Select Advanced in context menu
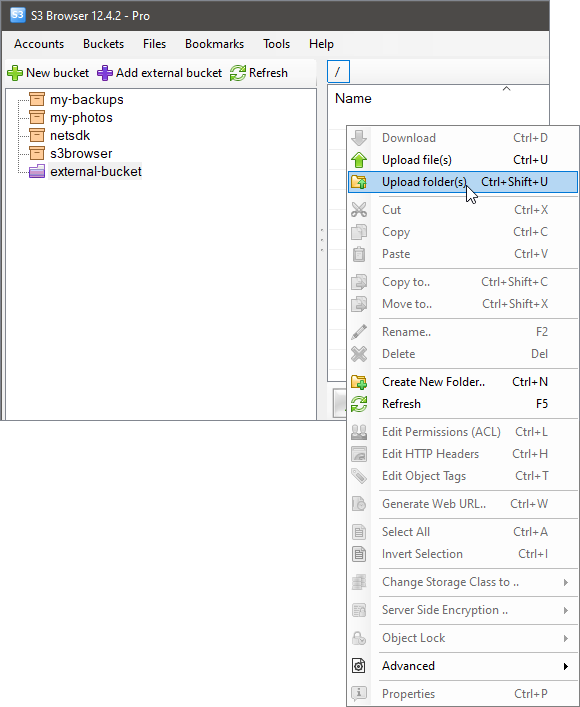 [463, 666]
